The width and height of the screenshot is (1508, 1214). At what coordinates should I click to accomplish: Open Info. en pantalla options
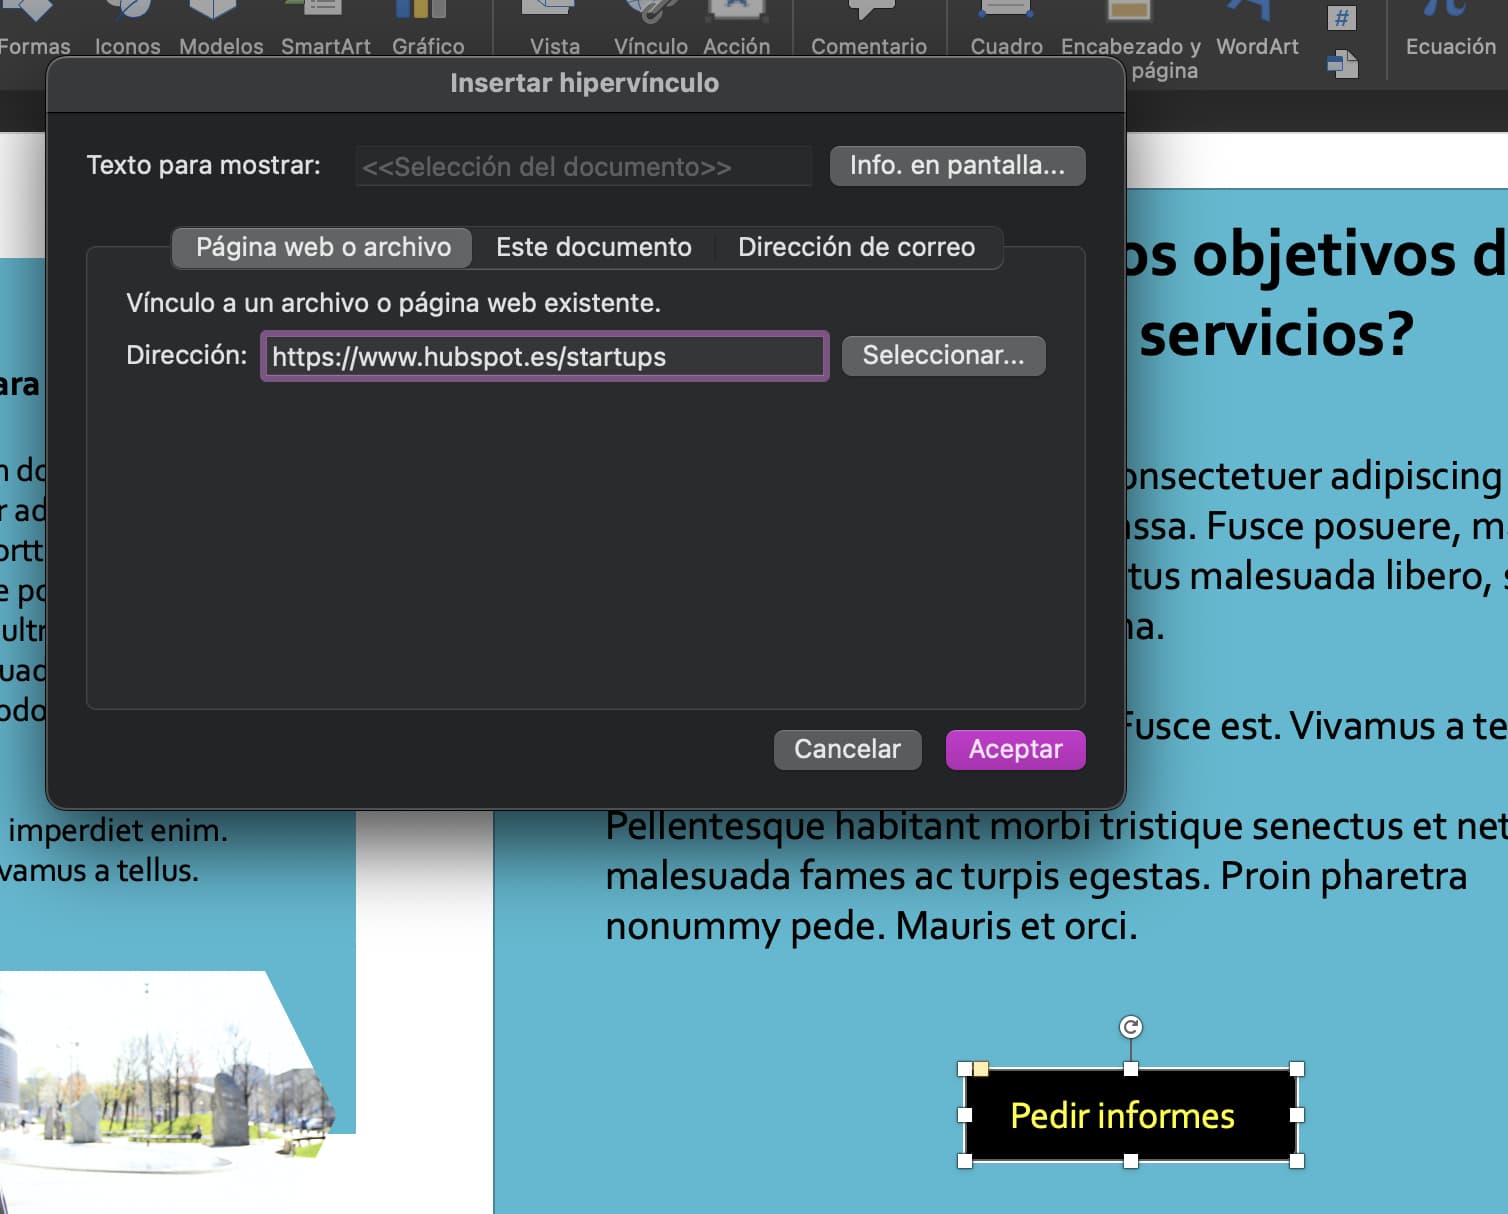(x=956, y=165)
